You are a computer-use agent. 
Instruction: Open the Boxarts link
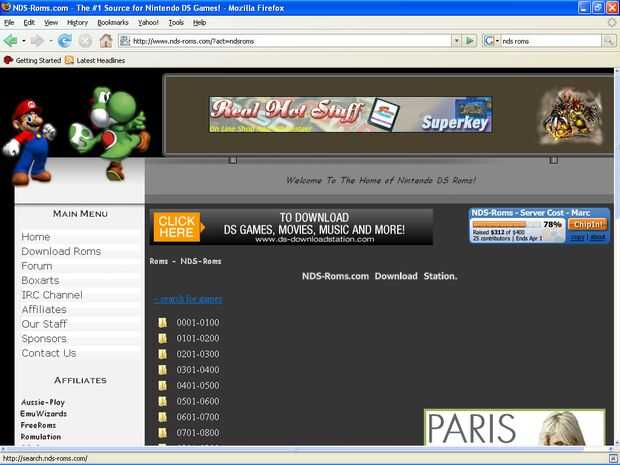click(40, 280)
